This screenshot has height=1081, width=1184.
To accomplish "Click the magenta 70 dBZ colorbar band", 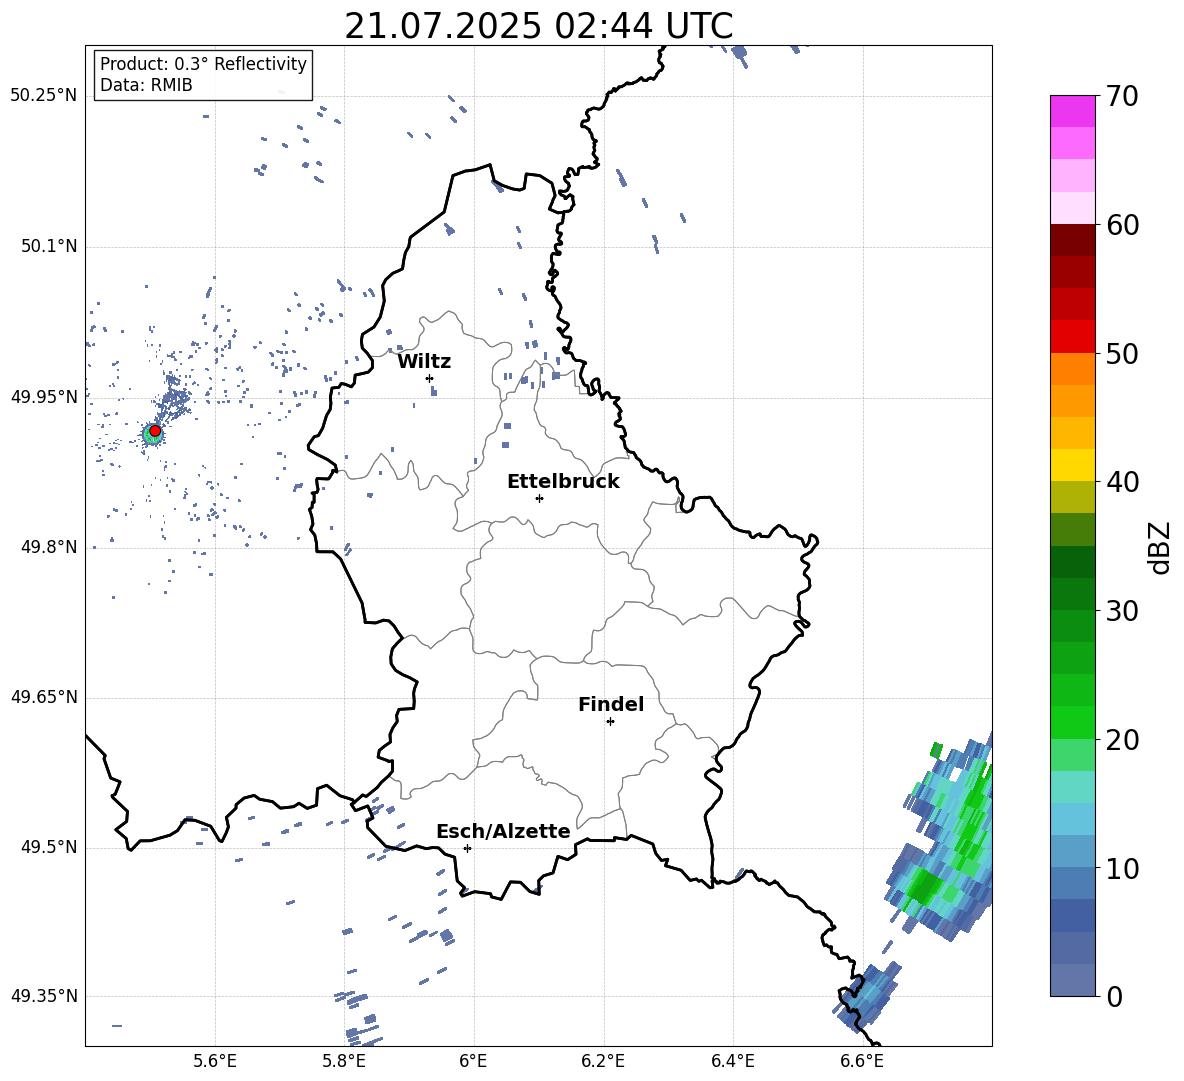I will coord(1072,111).
